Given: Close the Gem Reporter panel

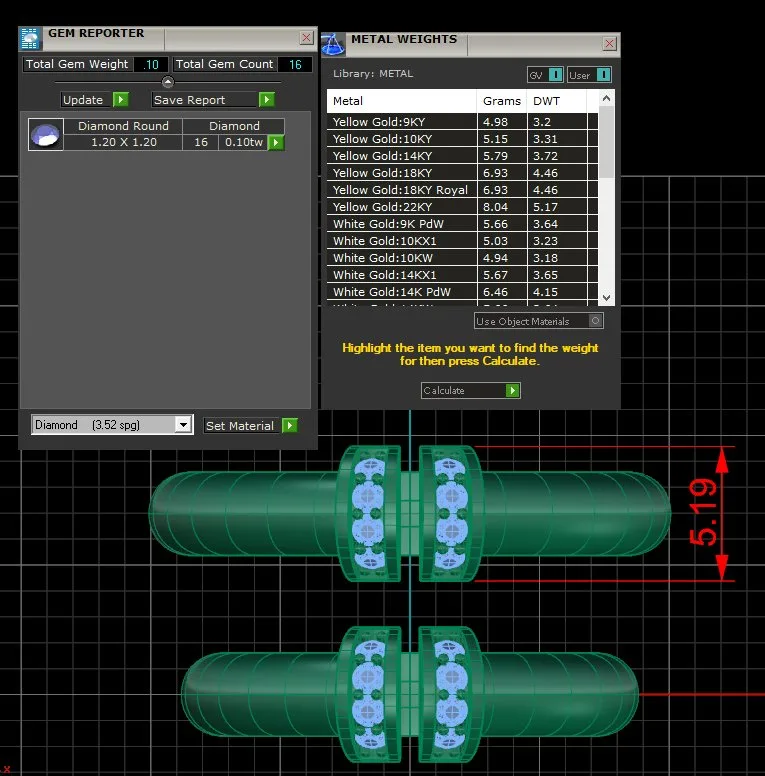Looking at the screenshot, I should point(307,38).
